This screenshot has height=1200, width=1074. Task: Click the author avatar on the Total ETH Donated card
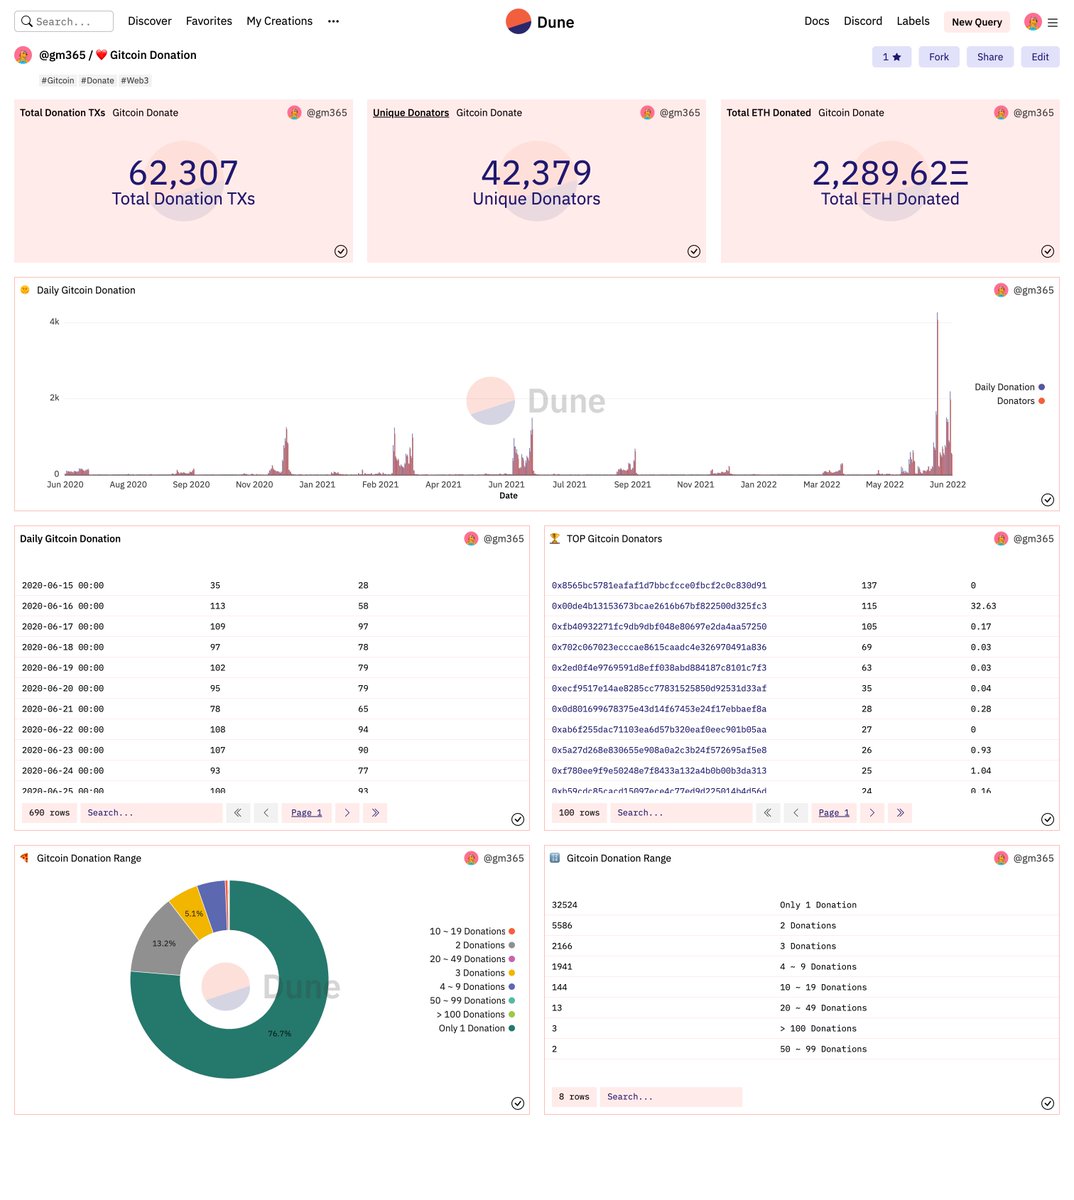(1001, 113)
